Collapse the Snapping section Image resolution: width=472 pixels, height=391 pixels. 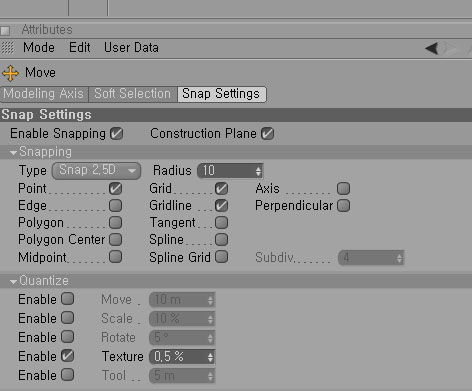pyautogui.click(x=13, y=153)
